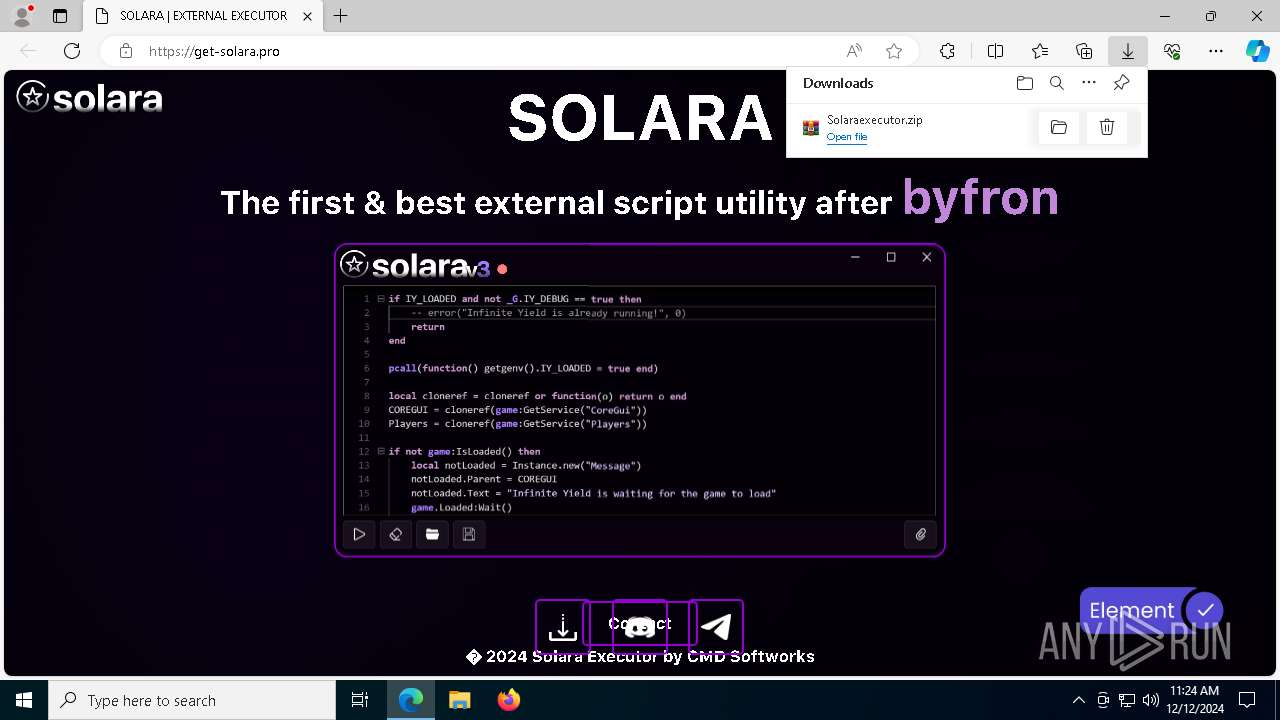Pin the Downloads panel
Viewport: 1280px width, 720px height.
point(1121,83)
